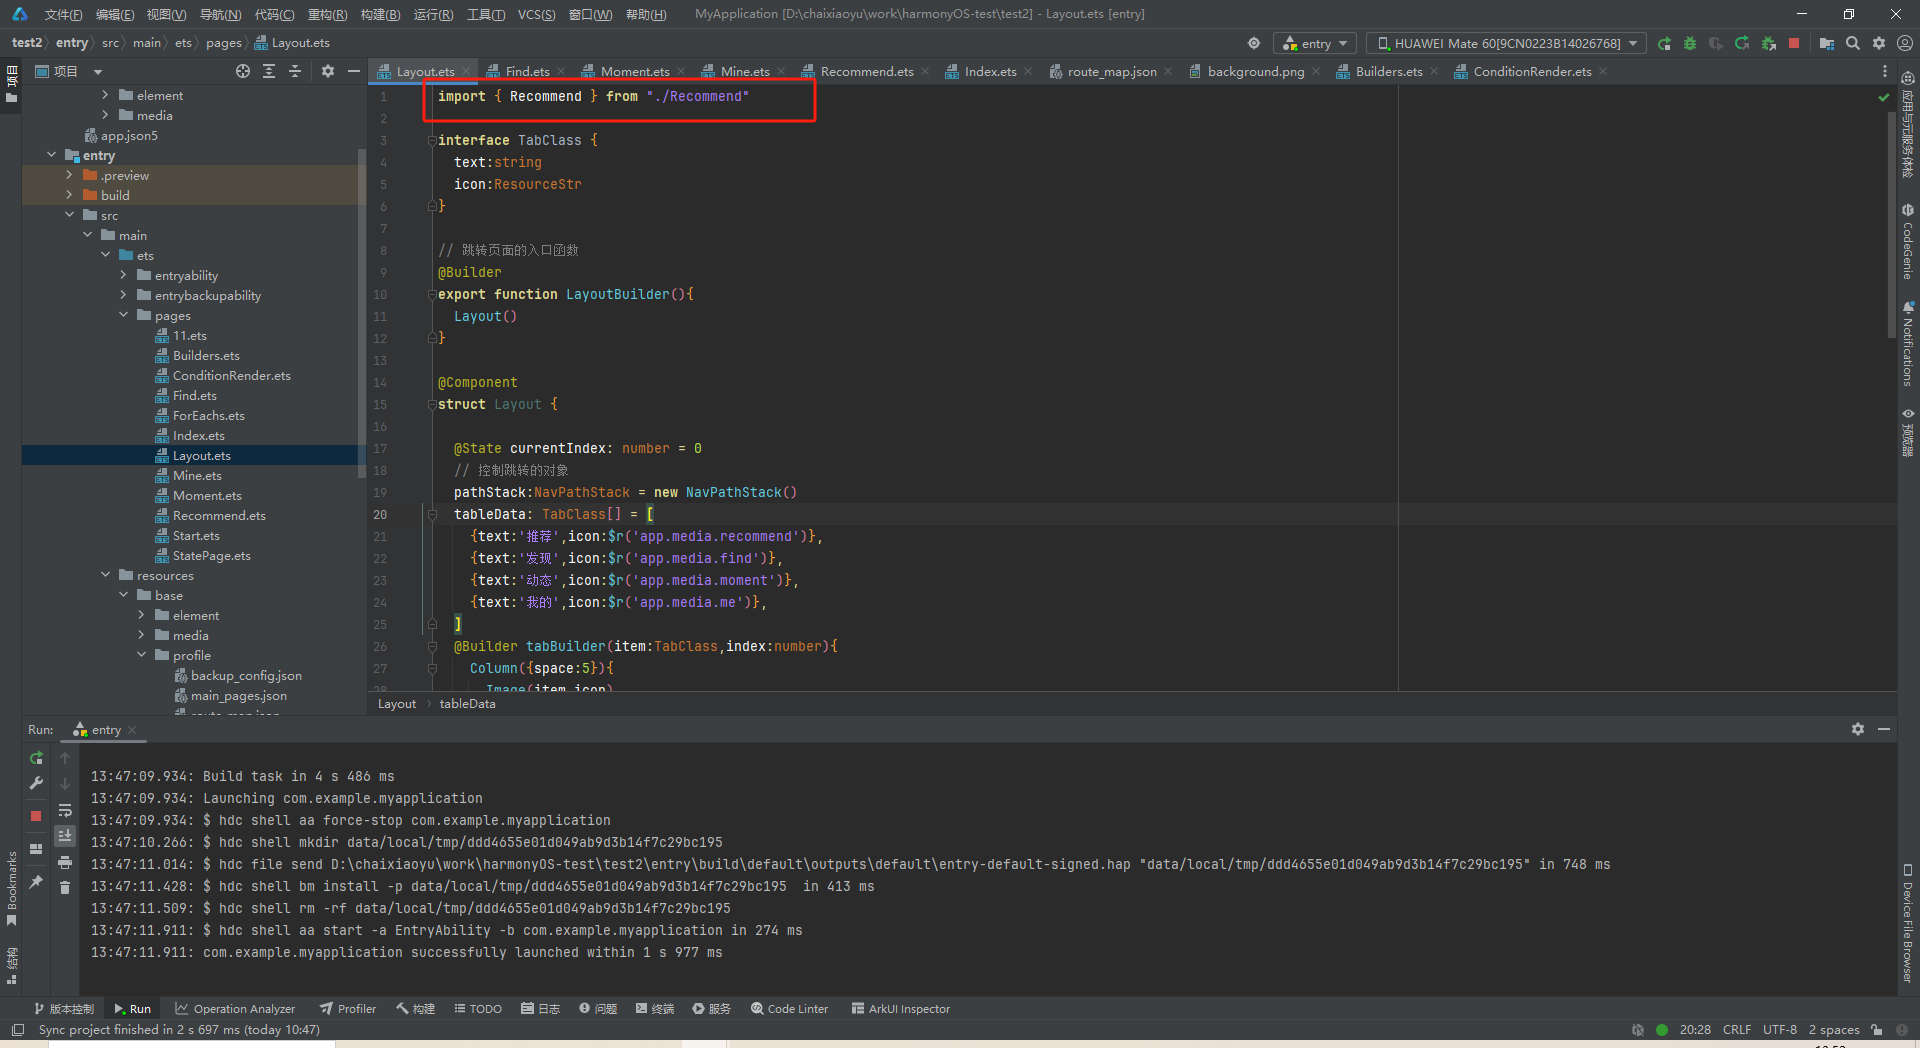1920x1048 pixels.
Task: Open the Profiler tool window
Action: tap(348, 1009)
